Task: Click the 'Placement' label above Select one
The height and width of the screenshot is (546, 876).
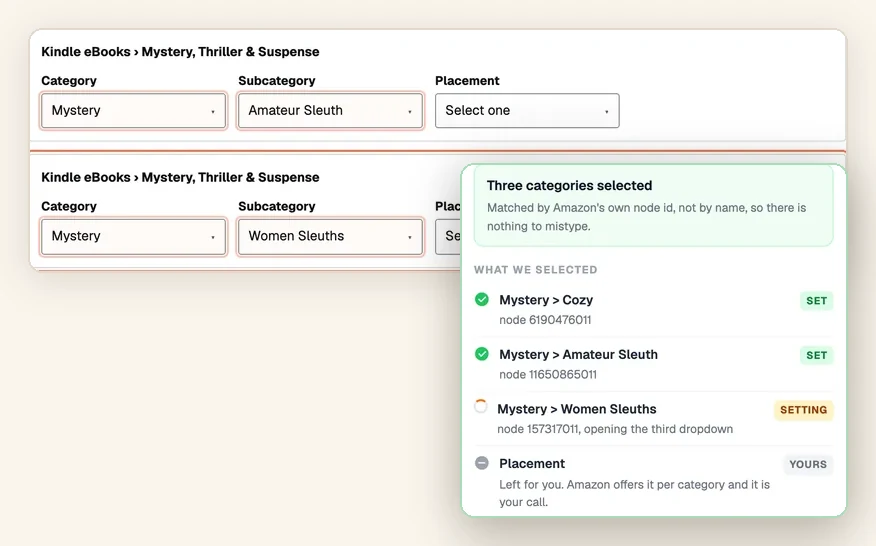Action: coord(467,81)
